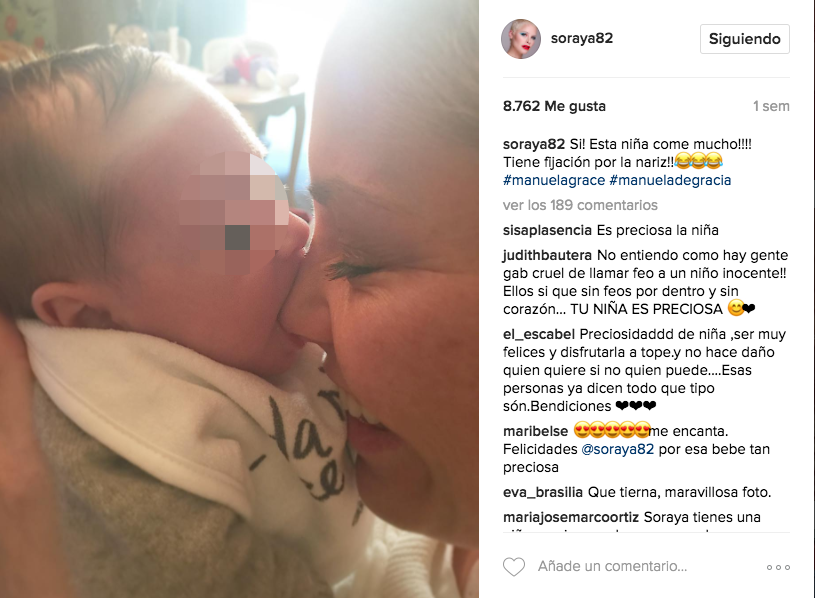Click the 1 sem post timestamp
This screenshot has height=598, width=815.
click(771, 106)
